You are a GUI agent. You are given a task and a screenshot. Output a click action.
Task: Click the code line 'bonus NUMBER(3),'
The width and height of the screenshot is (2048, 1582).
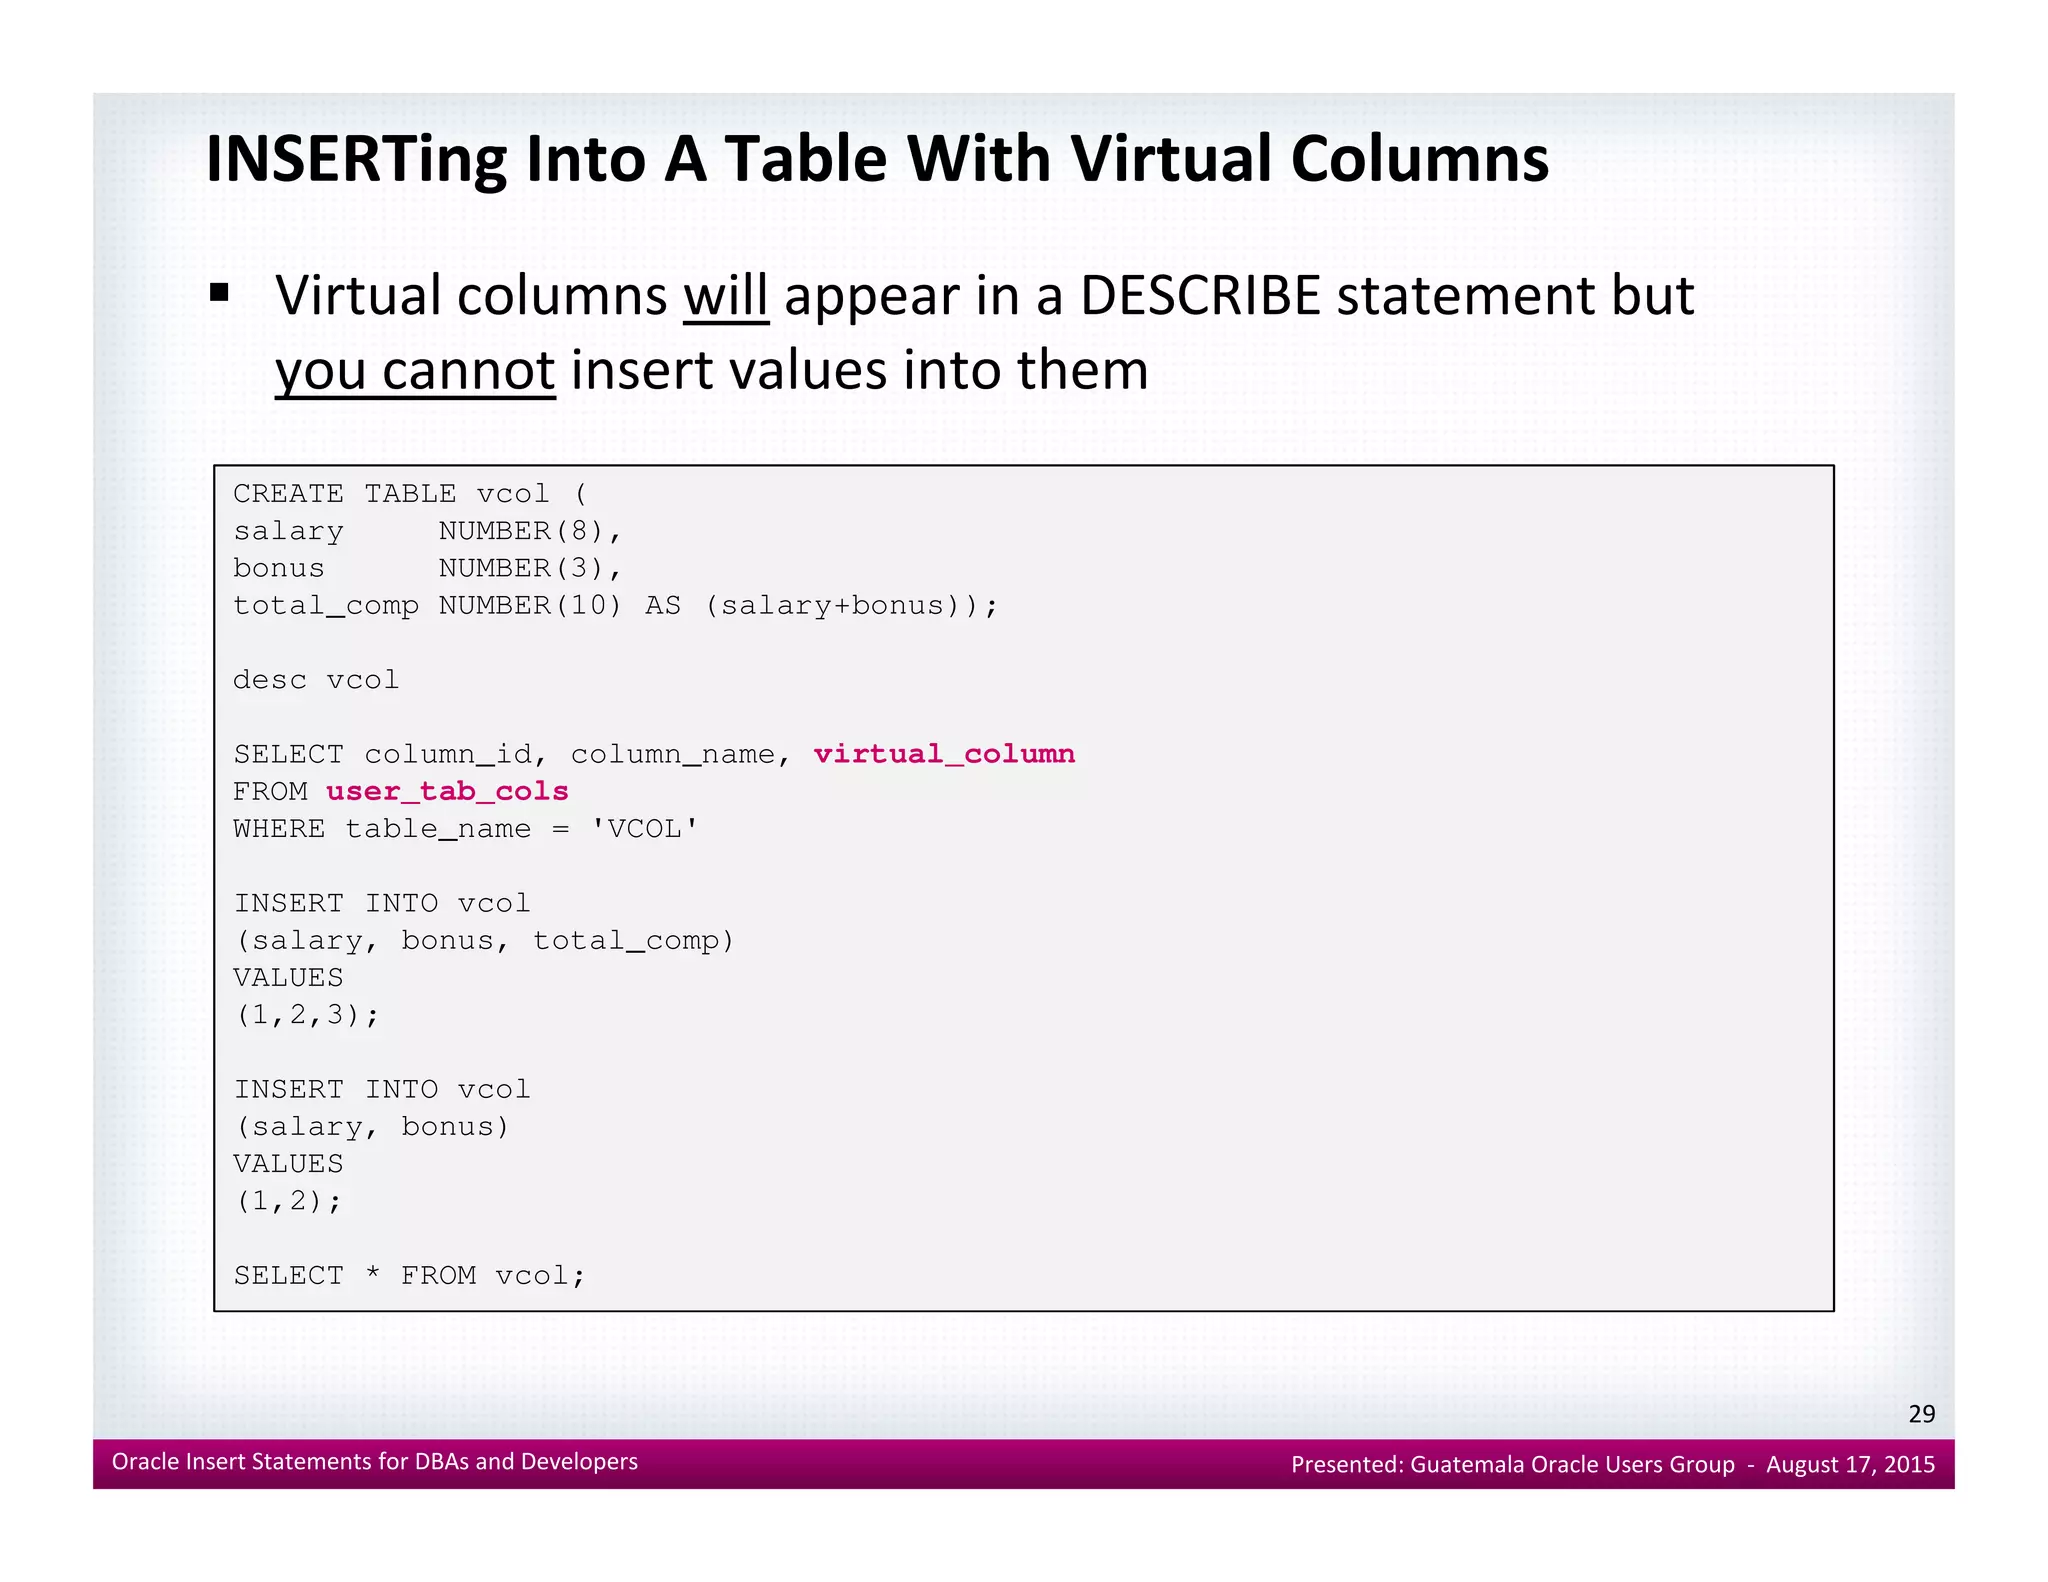click(428, 568)
